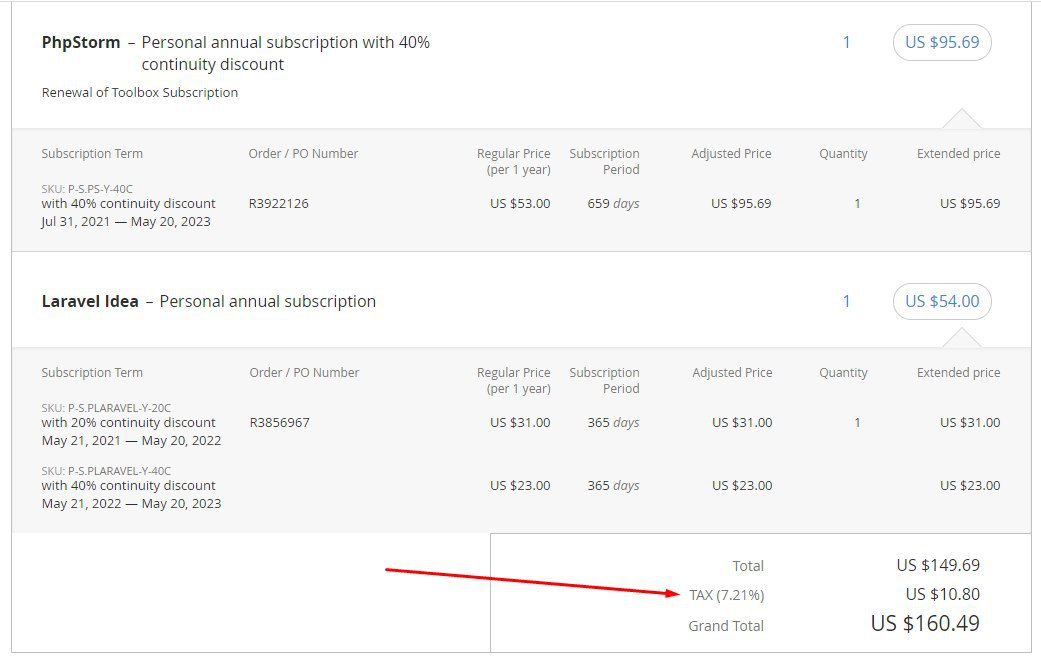Click the tax amount US $10.80
1041x657 pixels.
click(943, 595)
